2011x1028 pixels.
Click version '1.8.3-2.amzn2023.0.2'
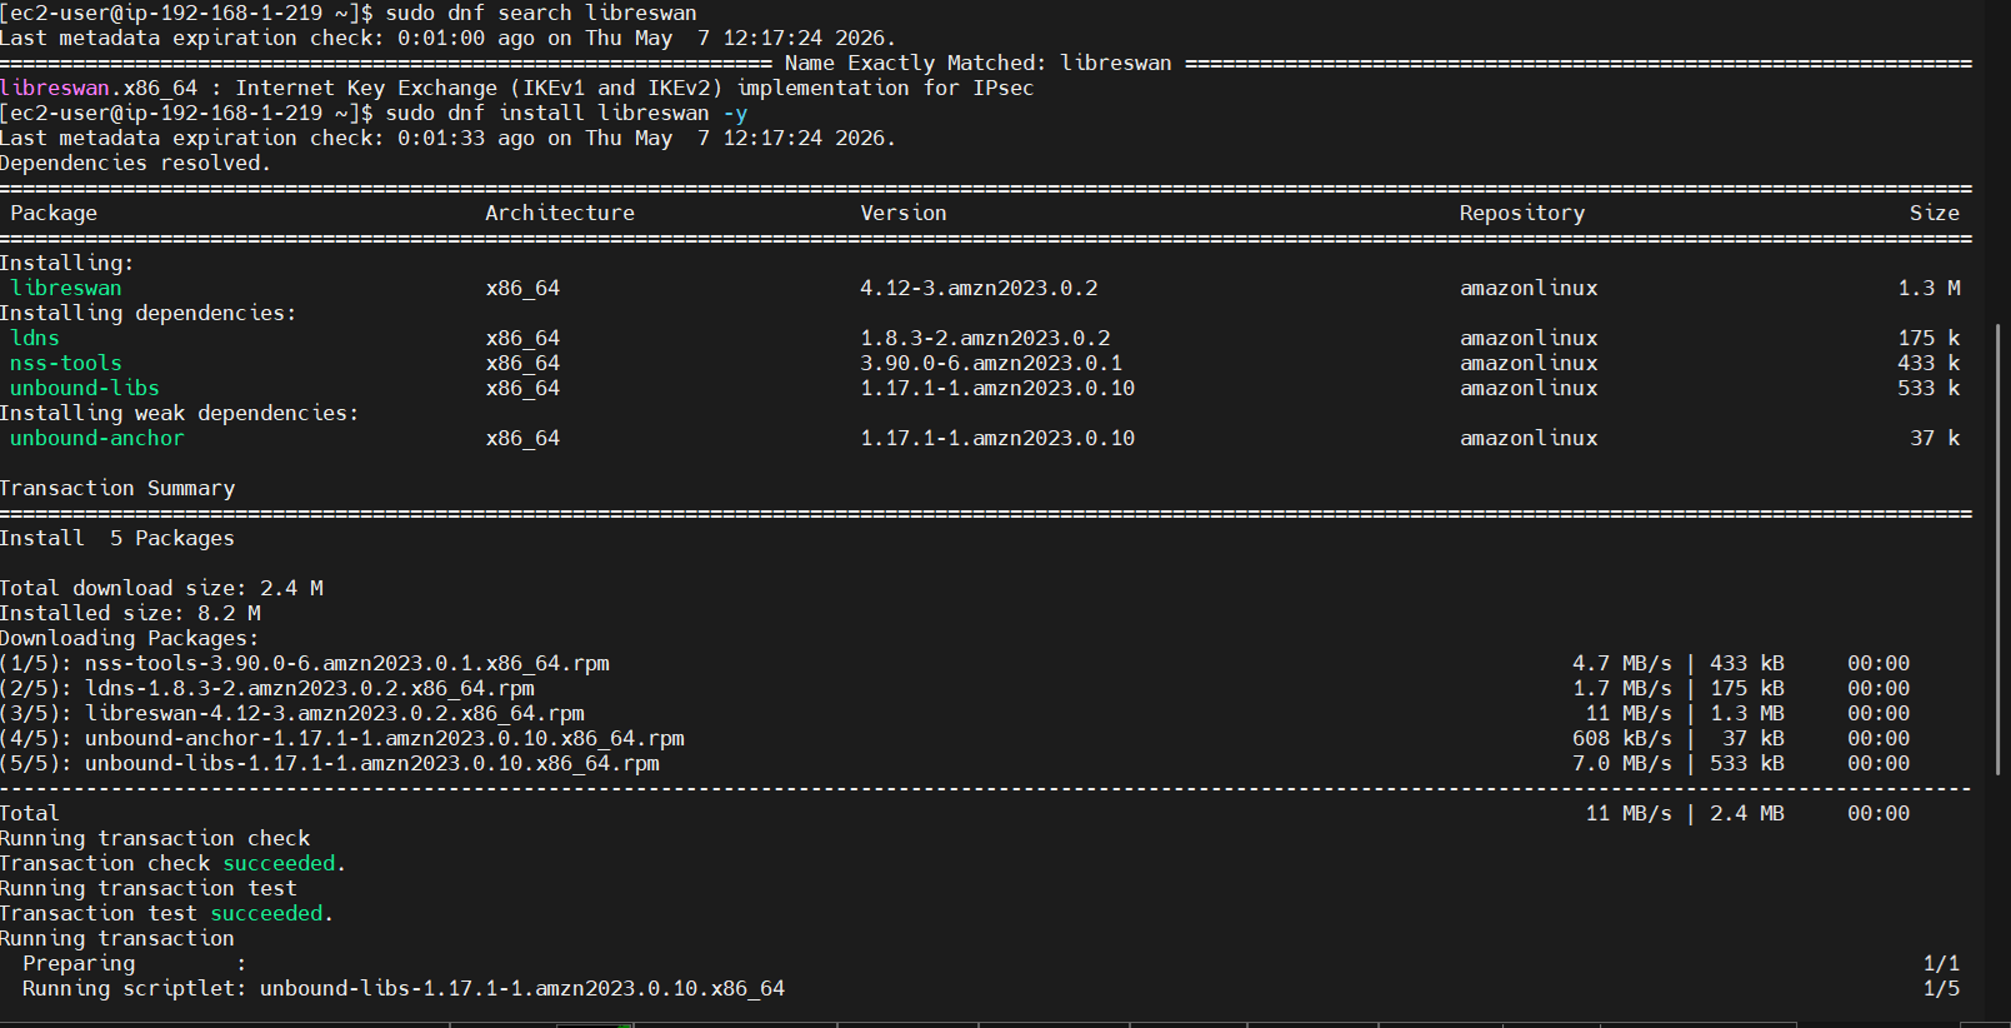pos(985,338)
